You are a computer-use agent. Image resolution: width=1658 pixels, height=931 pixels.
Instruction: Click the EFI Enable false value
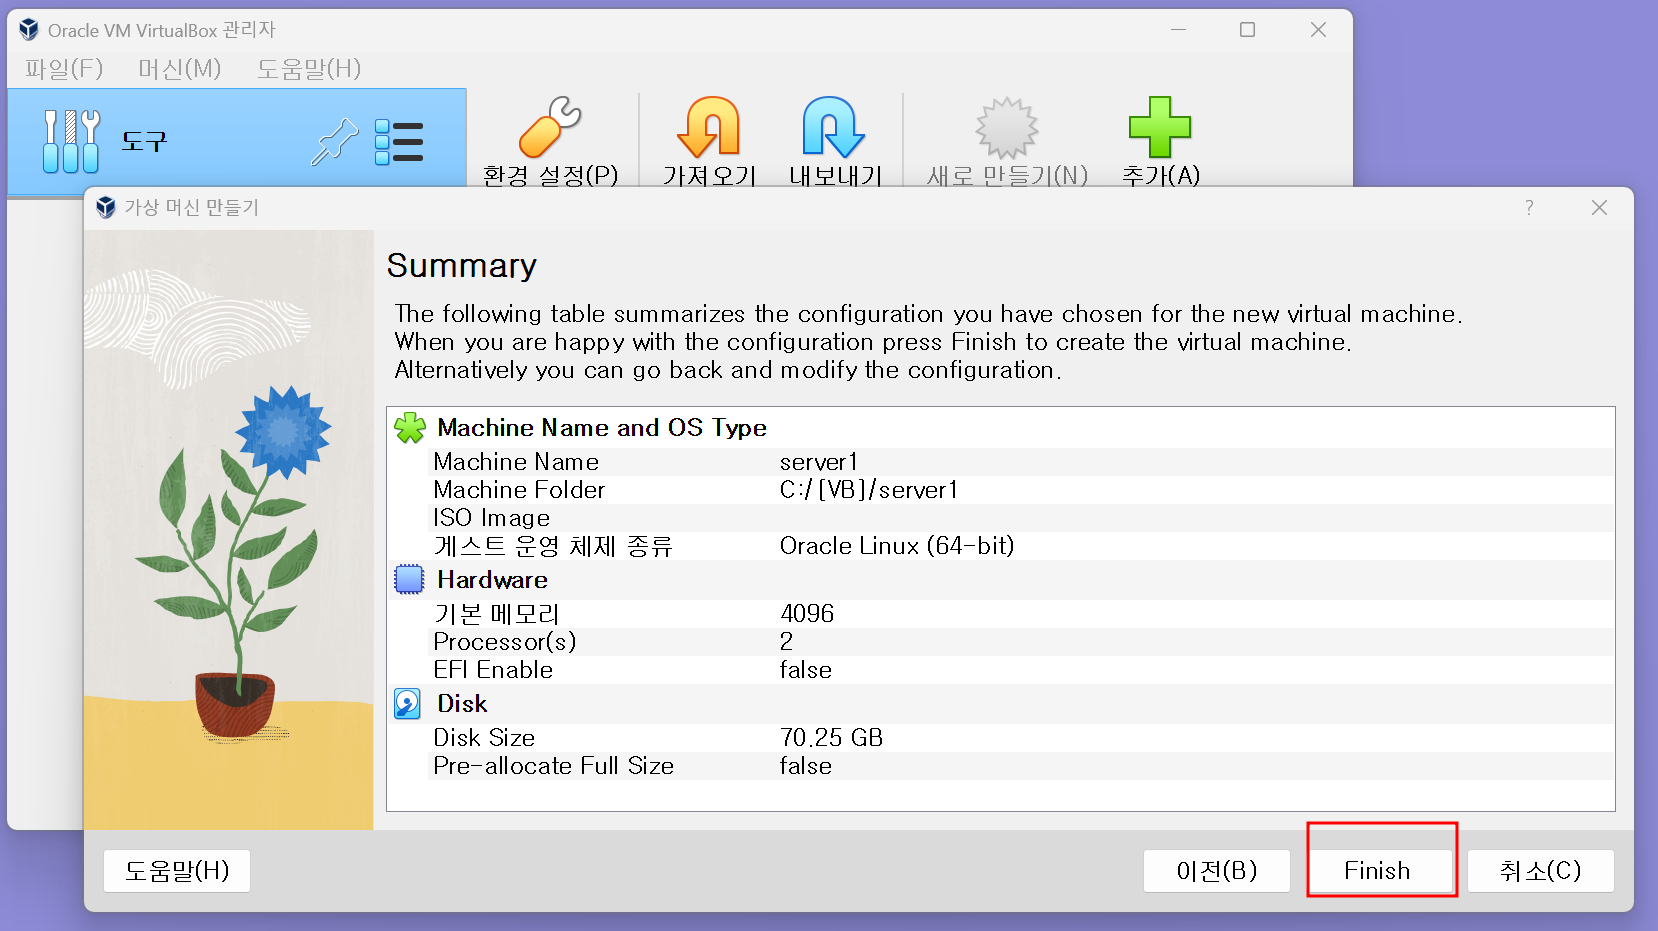tap(806, 670)
